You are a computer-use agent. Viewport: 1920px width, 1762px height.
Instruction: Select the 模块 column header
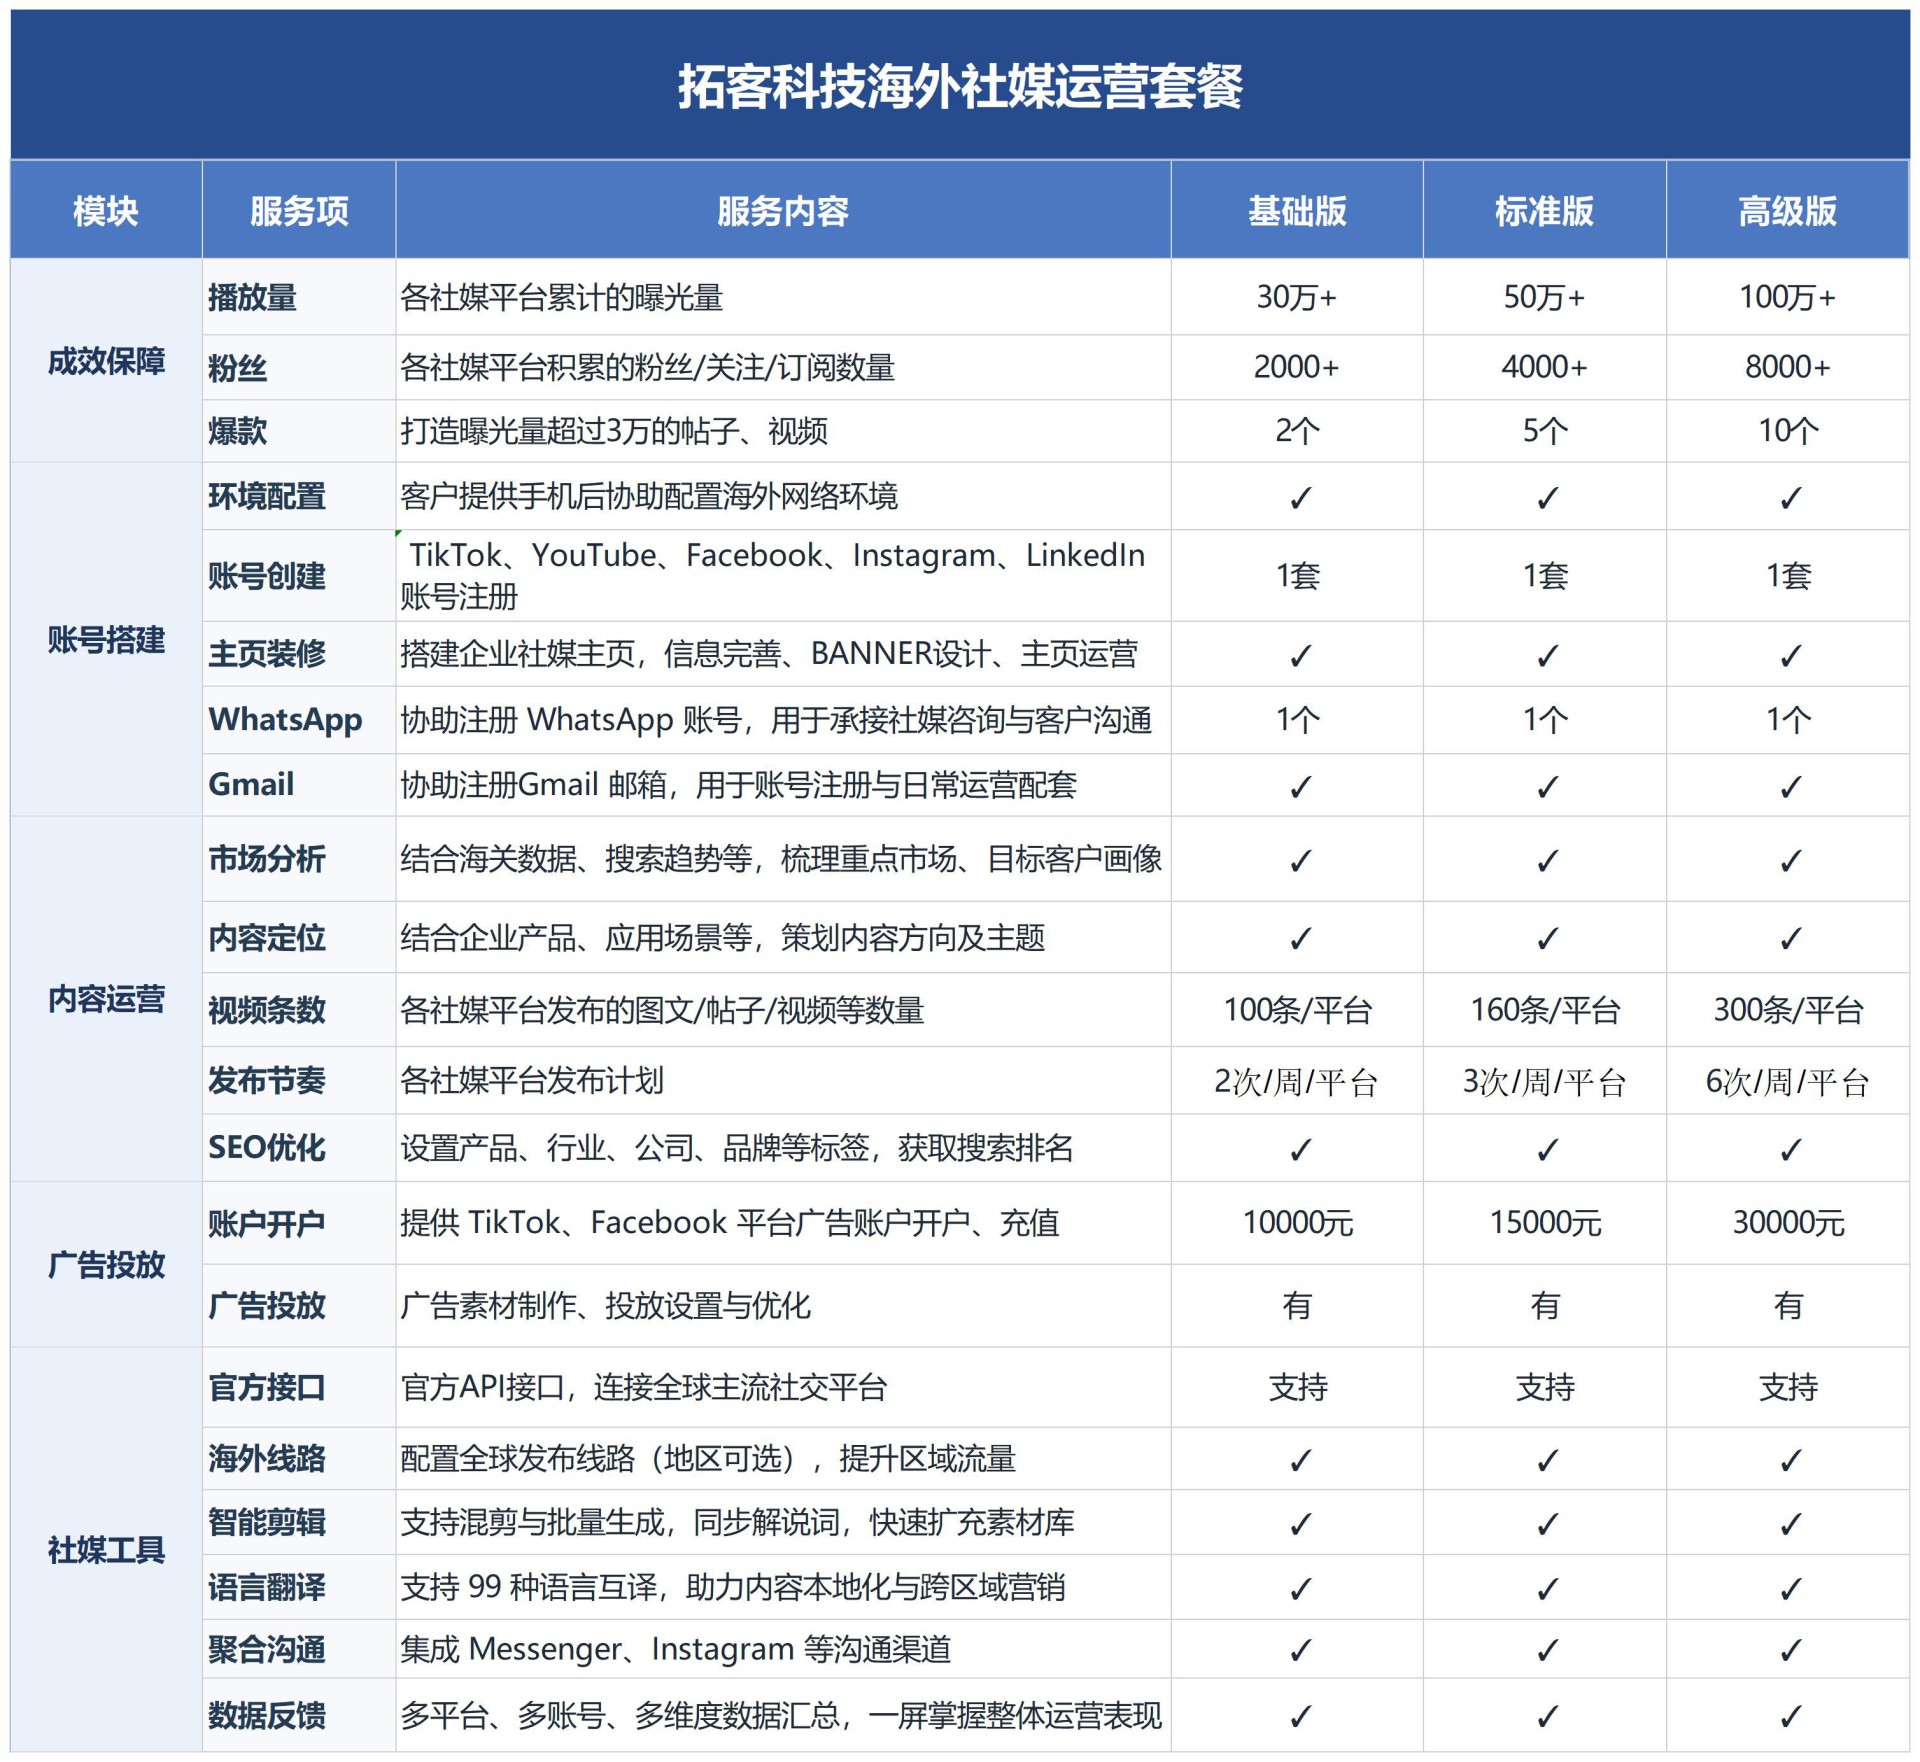click(106, 211)
